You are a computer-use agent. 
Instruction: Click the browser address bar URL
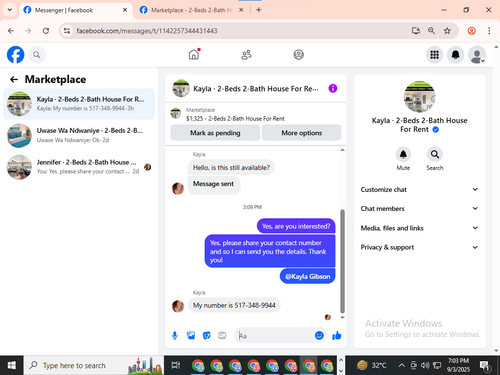(147, 31)
